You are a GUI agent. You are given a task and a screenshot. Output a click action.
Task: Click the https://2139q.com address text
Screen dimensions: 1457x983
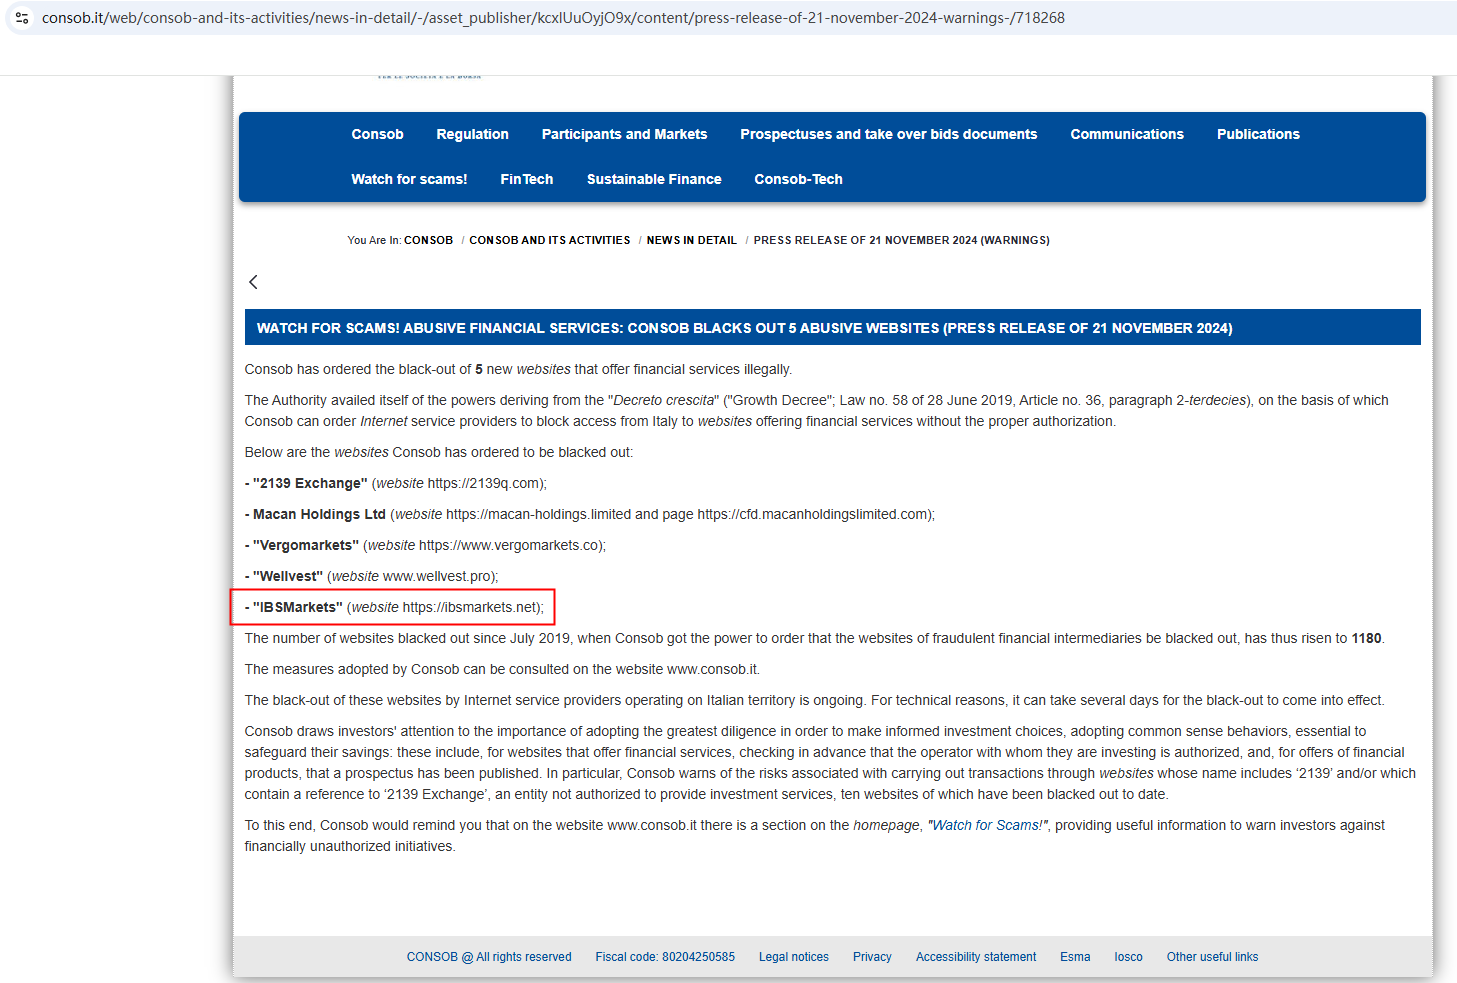pyautogui.click(x=484, y=483)
